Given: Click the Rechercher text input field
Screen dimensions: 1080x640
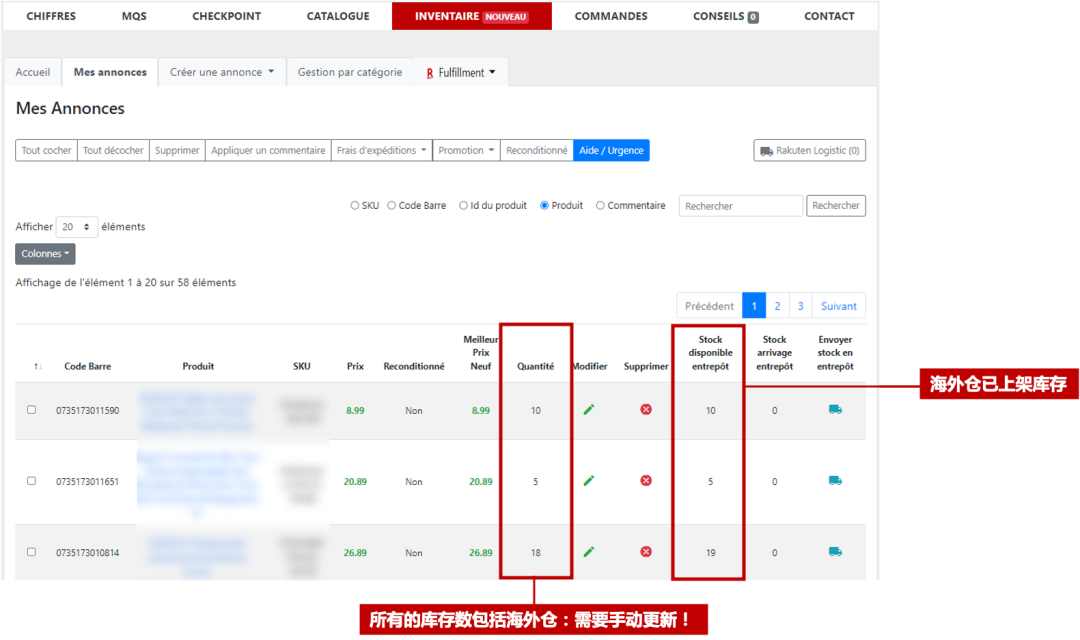Looking at the screenshot, I should pyautogui.click(x=740, y=206).
